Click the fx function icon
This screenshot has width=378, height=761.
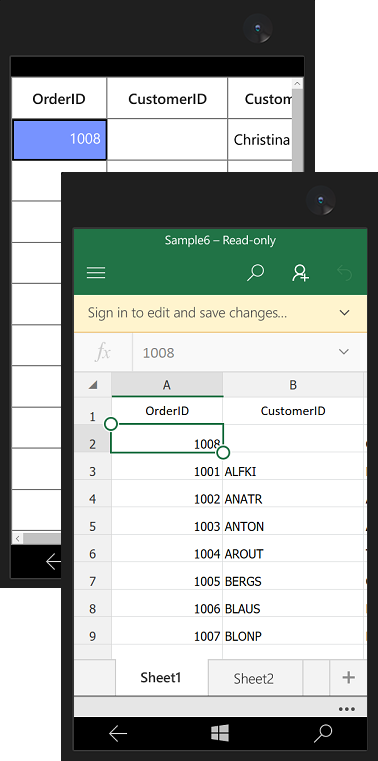tap(103, 352)
